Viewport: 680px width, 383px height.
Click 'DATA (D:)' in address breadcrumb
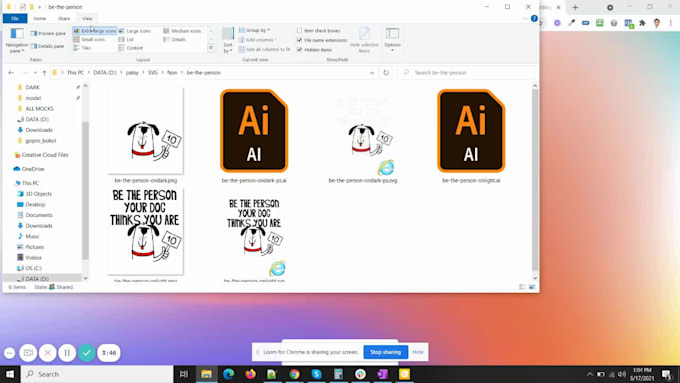105,73
